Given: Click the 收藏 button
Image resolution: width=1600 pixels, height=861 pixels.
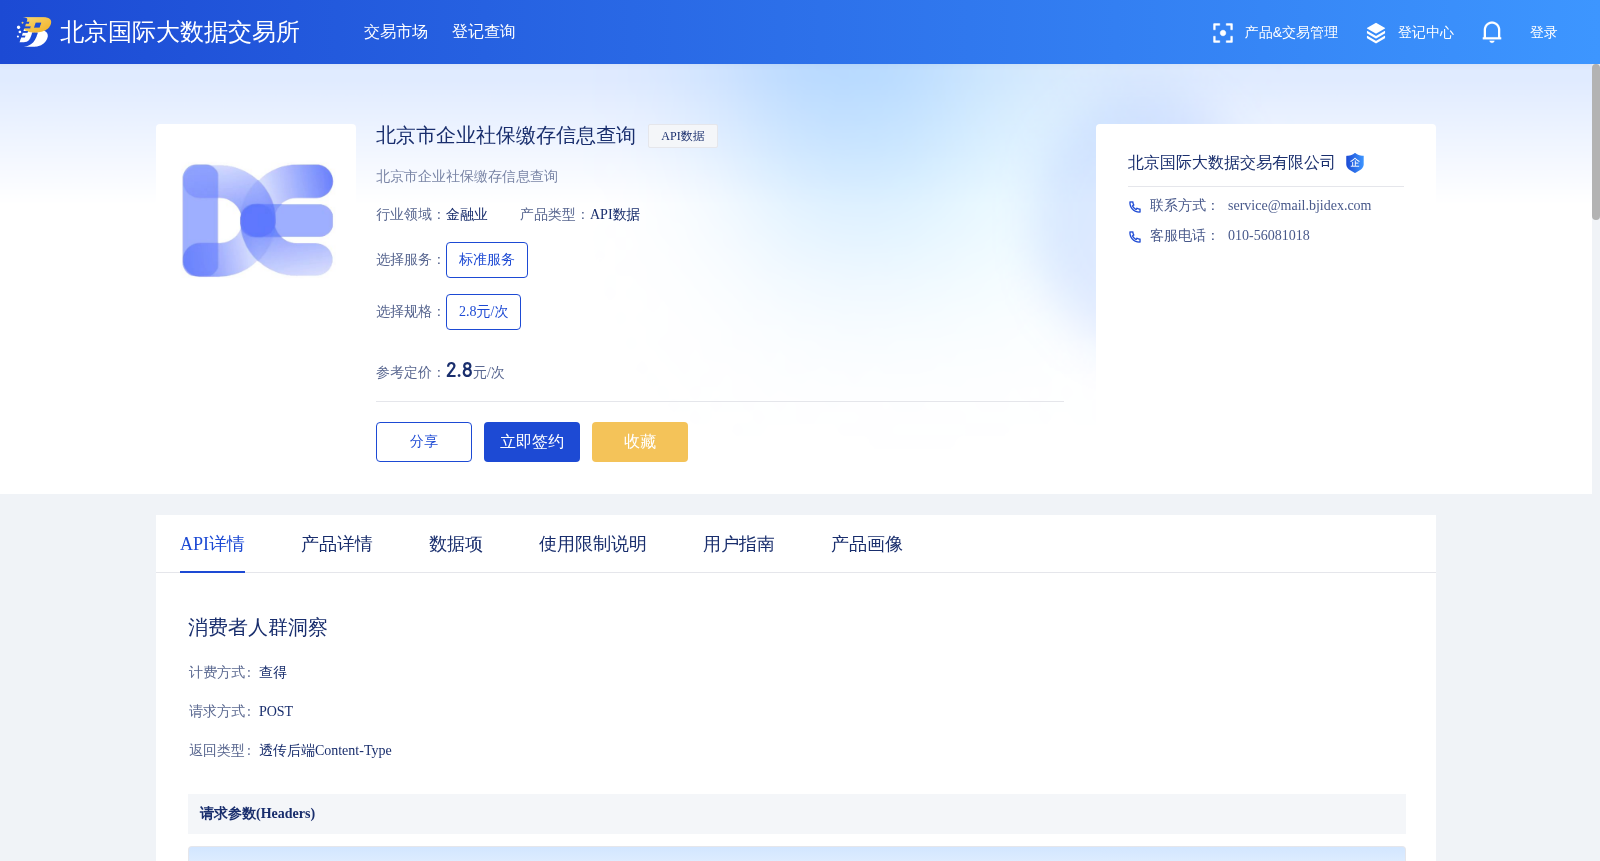Looking at the screenshot, I should (640, 442).
